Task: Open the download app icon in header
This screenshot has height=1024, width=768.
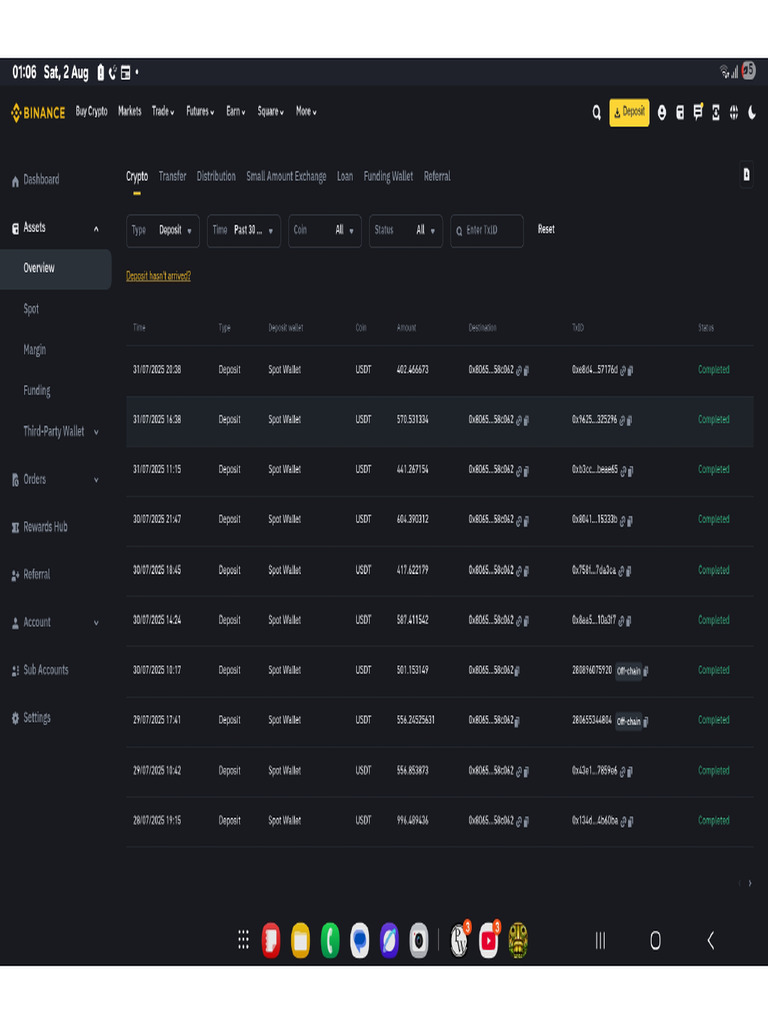Action: pos(716,113)
